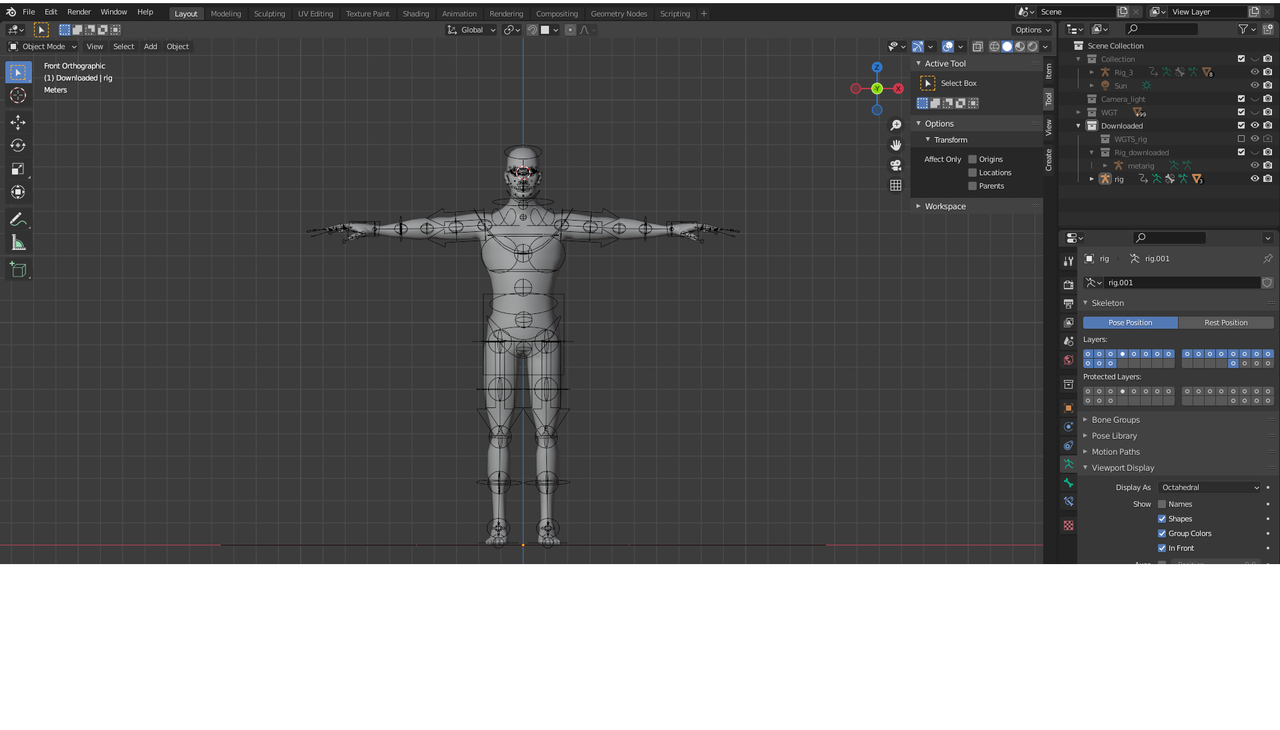1280x730 pixels.
Task: Open the Tool properties tab
Action: [1068, 261]
